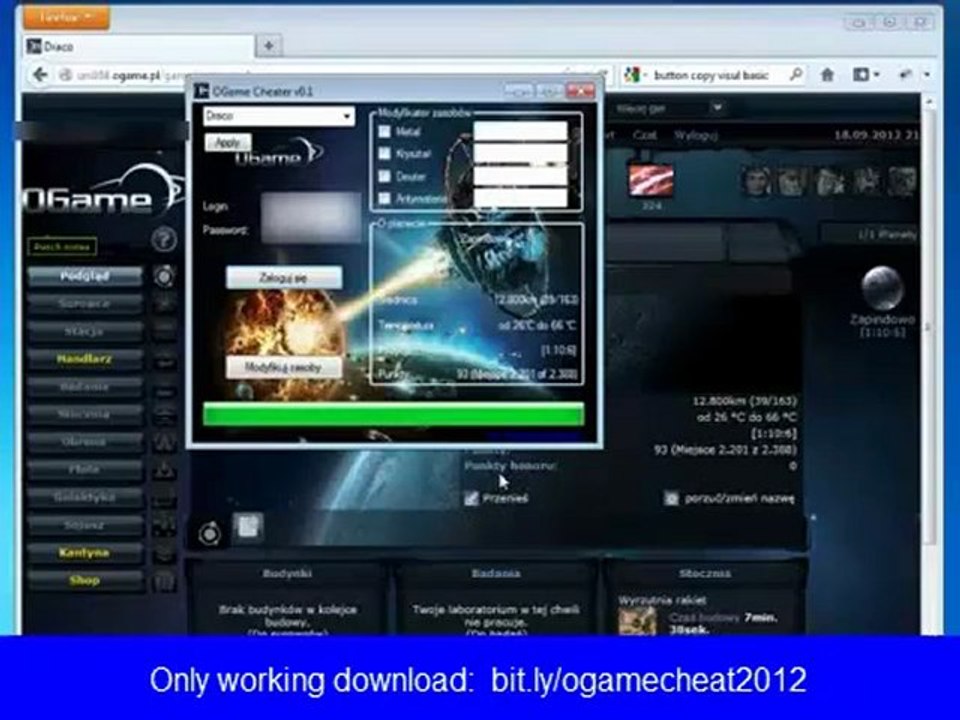Enable the Antymateria checkbox in OGame Cheater

click(384, 198)
